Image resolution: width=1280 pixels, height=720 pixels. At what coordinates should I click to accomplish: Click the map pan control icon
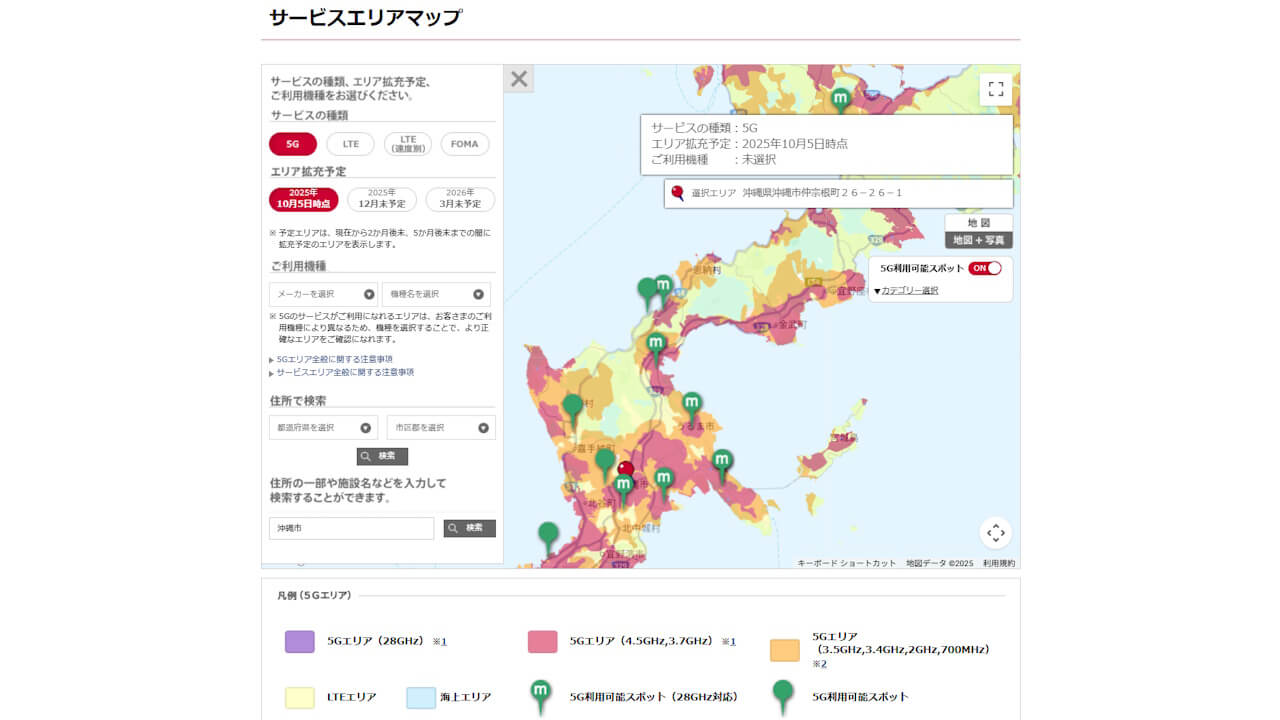point(995,533)
